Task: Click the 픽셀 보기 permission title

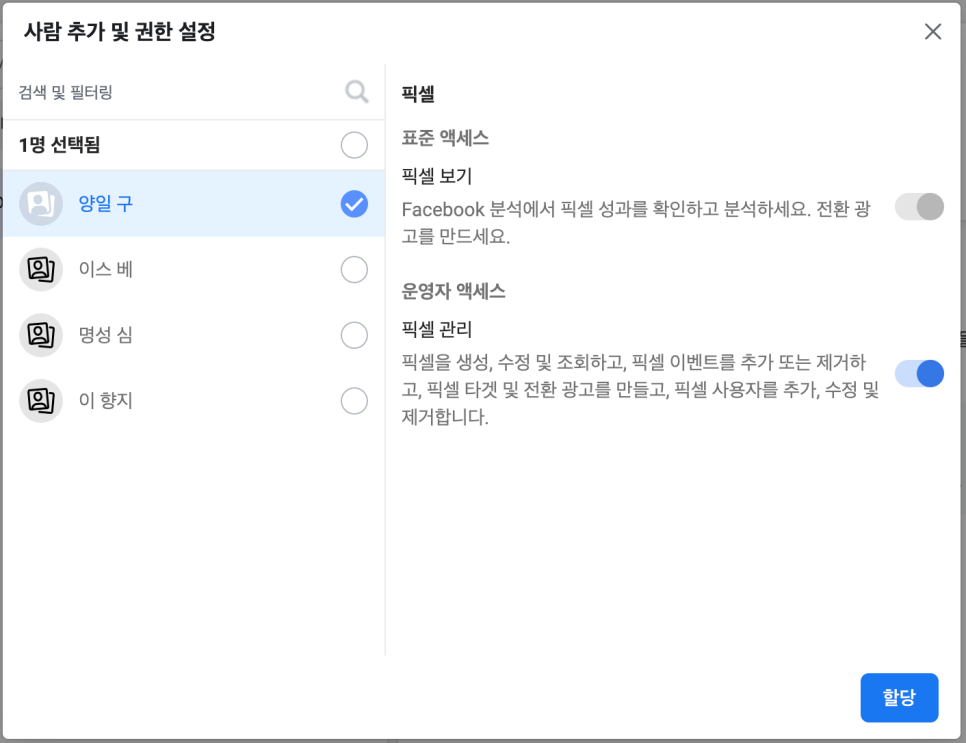Action: (x=437, y=176)
